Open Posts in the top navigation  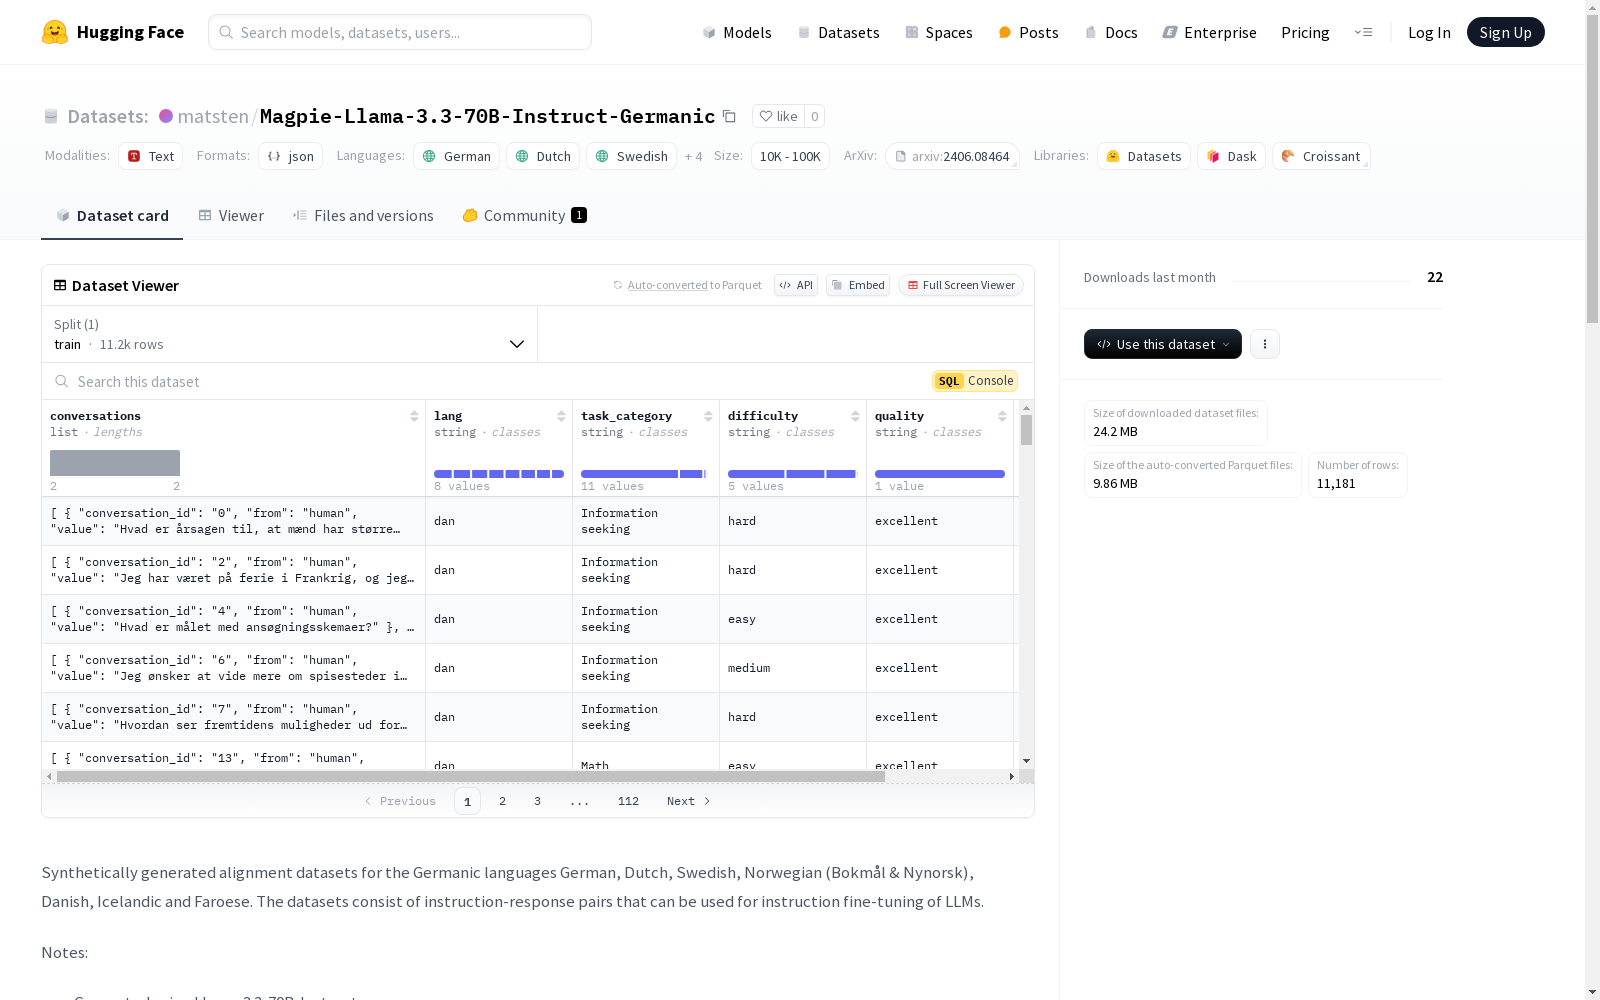1028,32
